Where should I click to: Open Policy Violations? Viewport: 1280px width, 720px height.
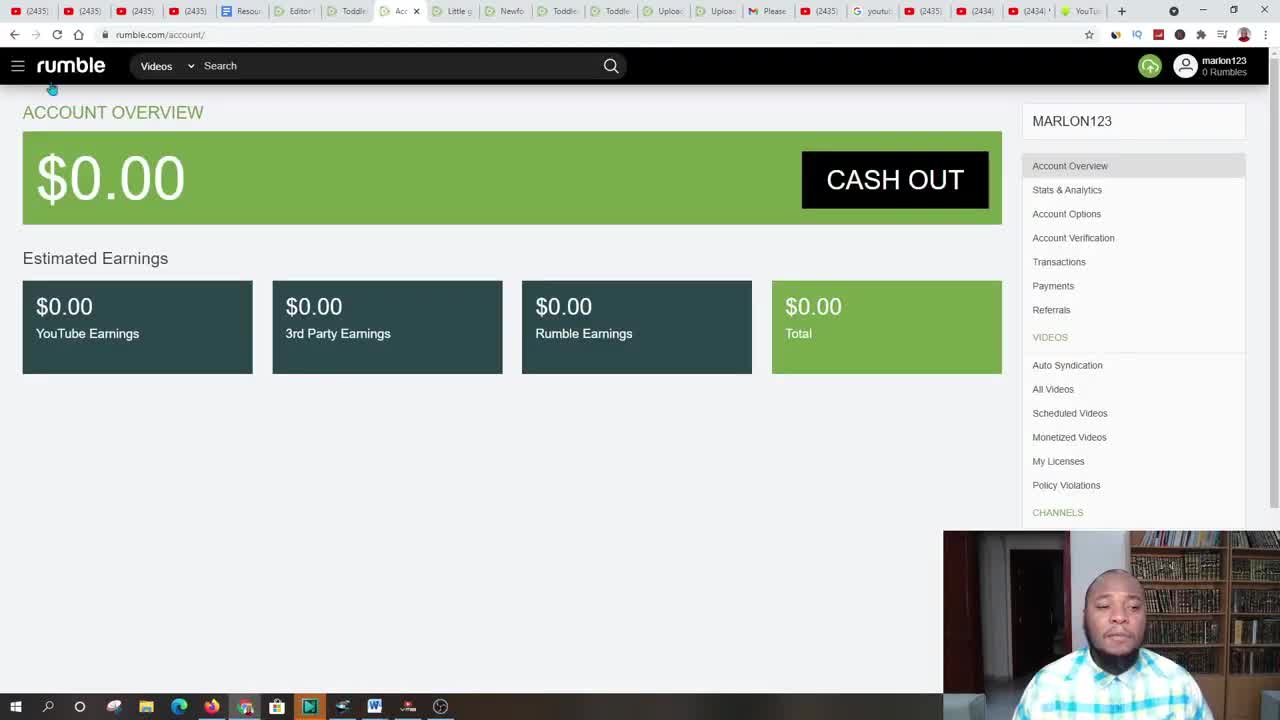point(1066,485)
